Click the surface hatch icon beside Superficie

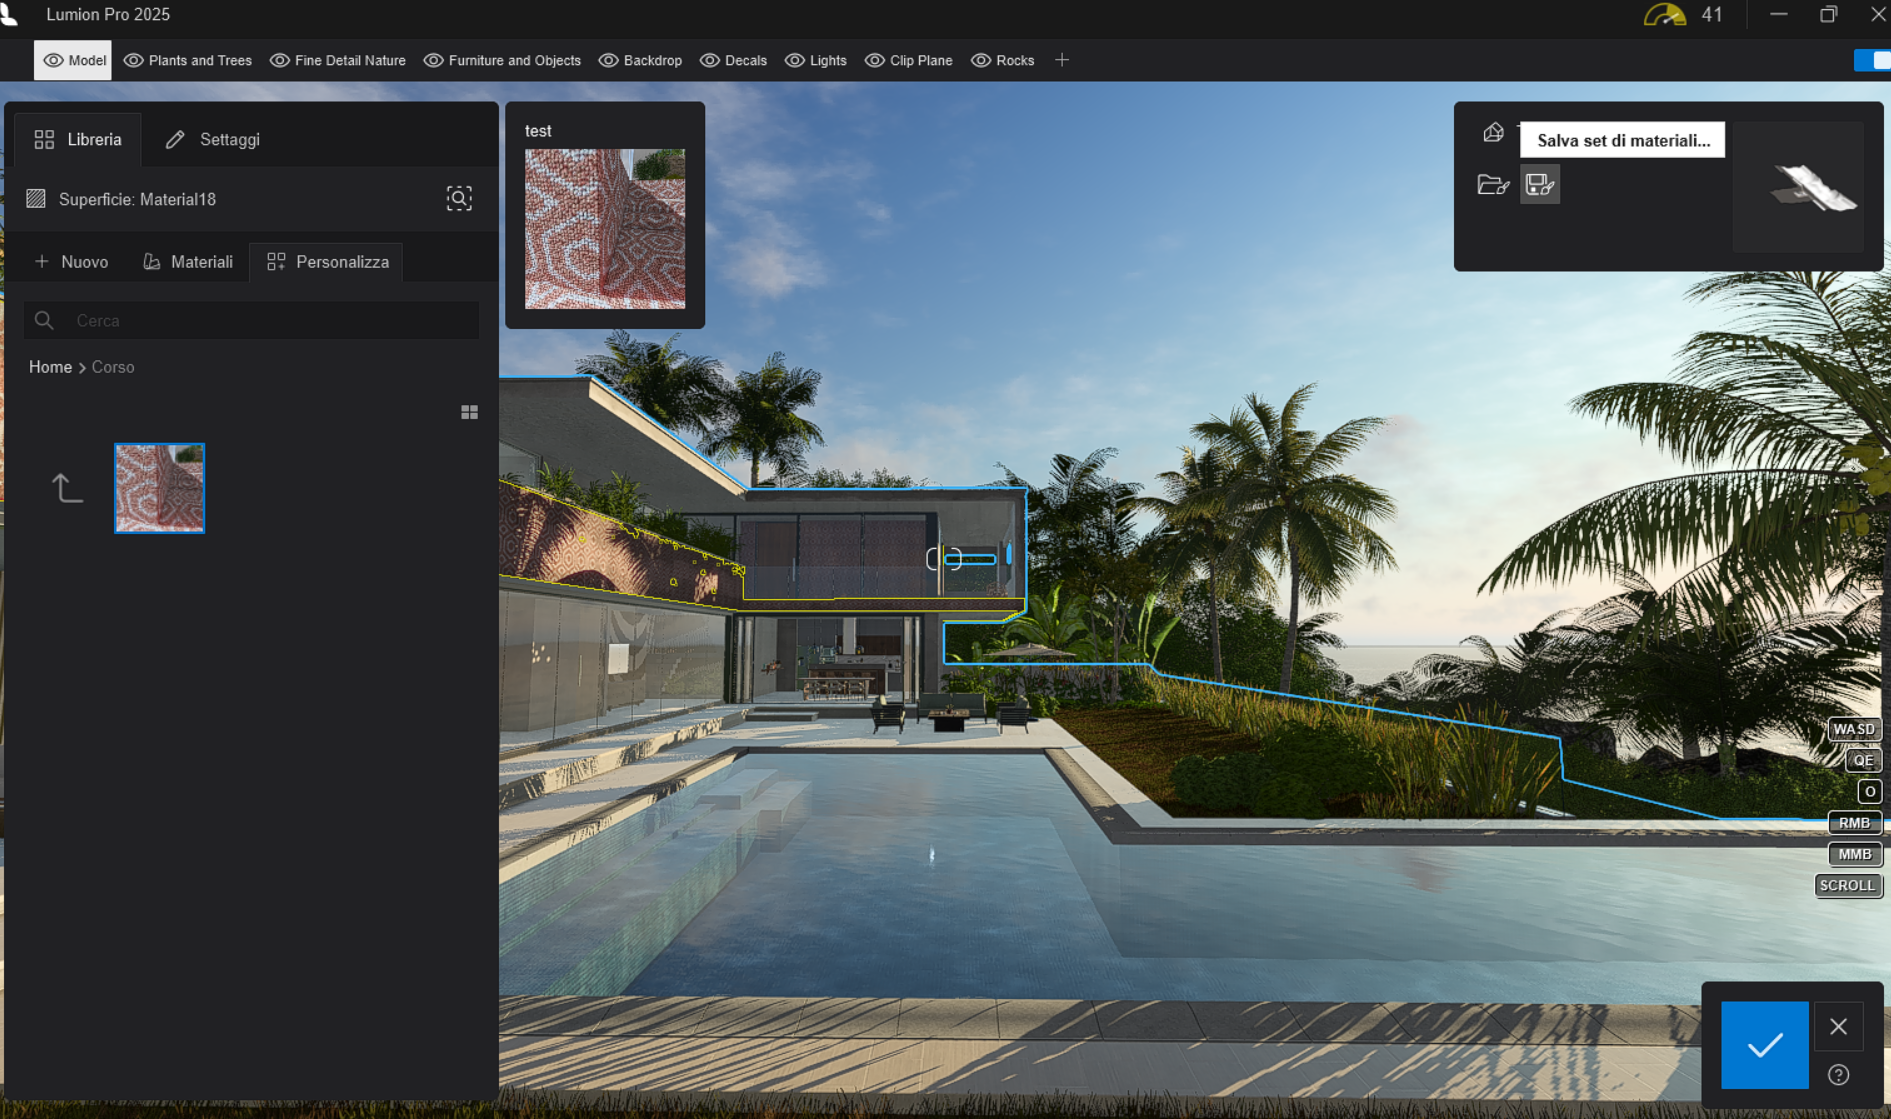click(x=36, y=199)
